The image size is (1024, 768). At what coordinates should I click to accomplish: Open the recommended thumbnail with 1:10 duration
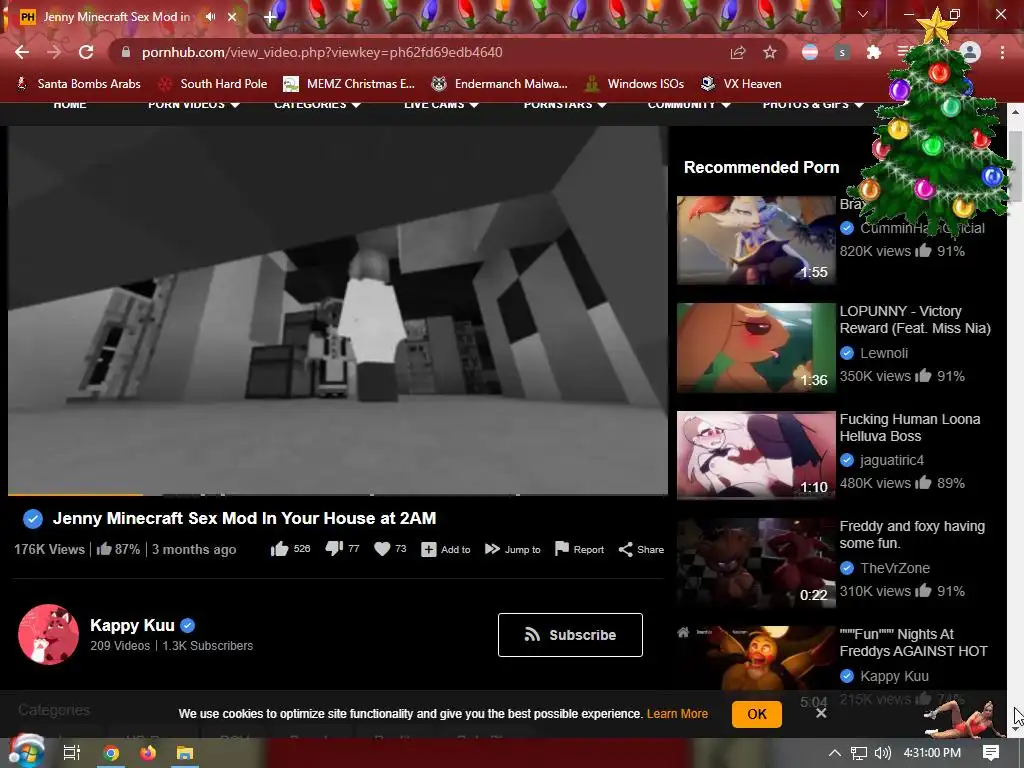(756, 455)
